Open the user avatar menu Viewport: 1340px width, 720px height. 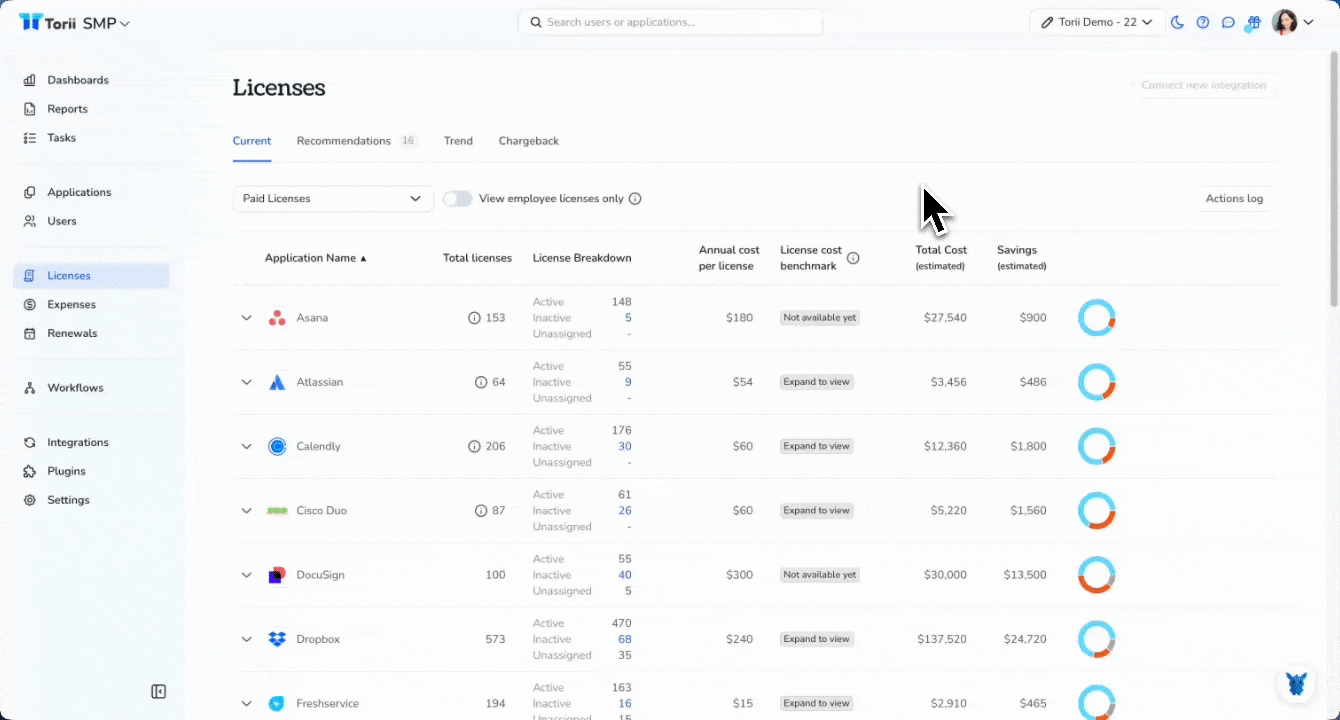(1292, 22)
